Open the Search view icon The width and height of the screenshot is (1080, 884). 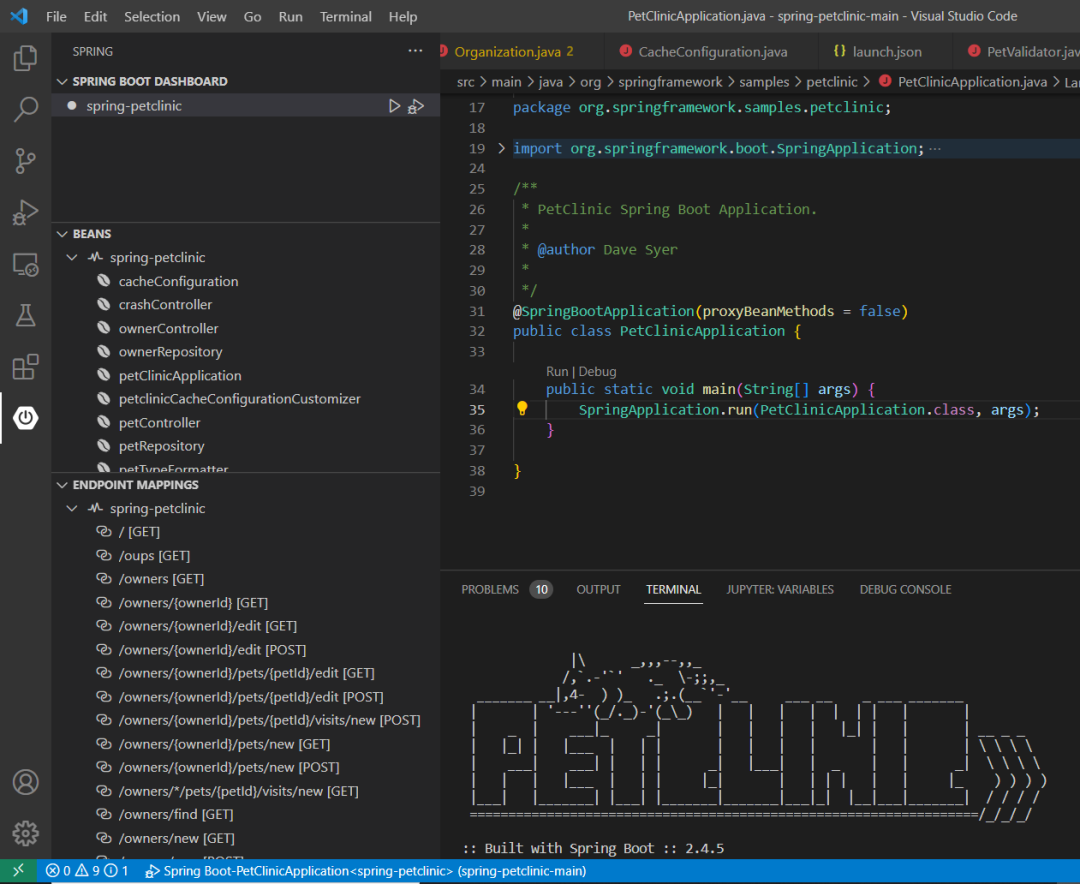tap(25, 110)
